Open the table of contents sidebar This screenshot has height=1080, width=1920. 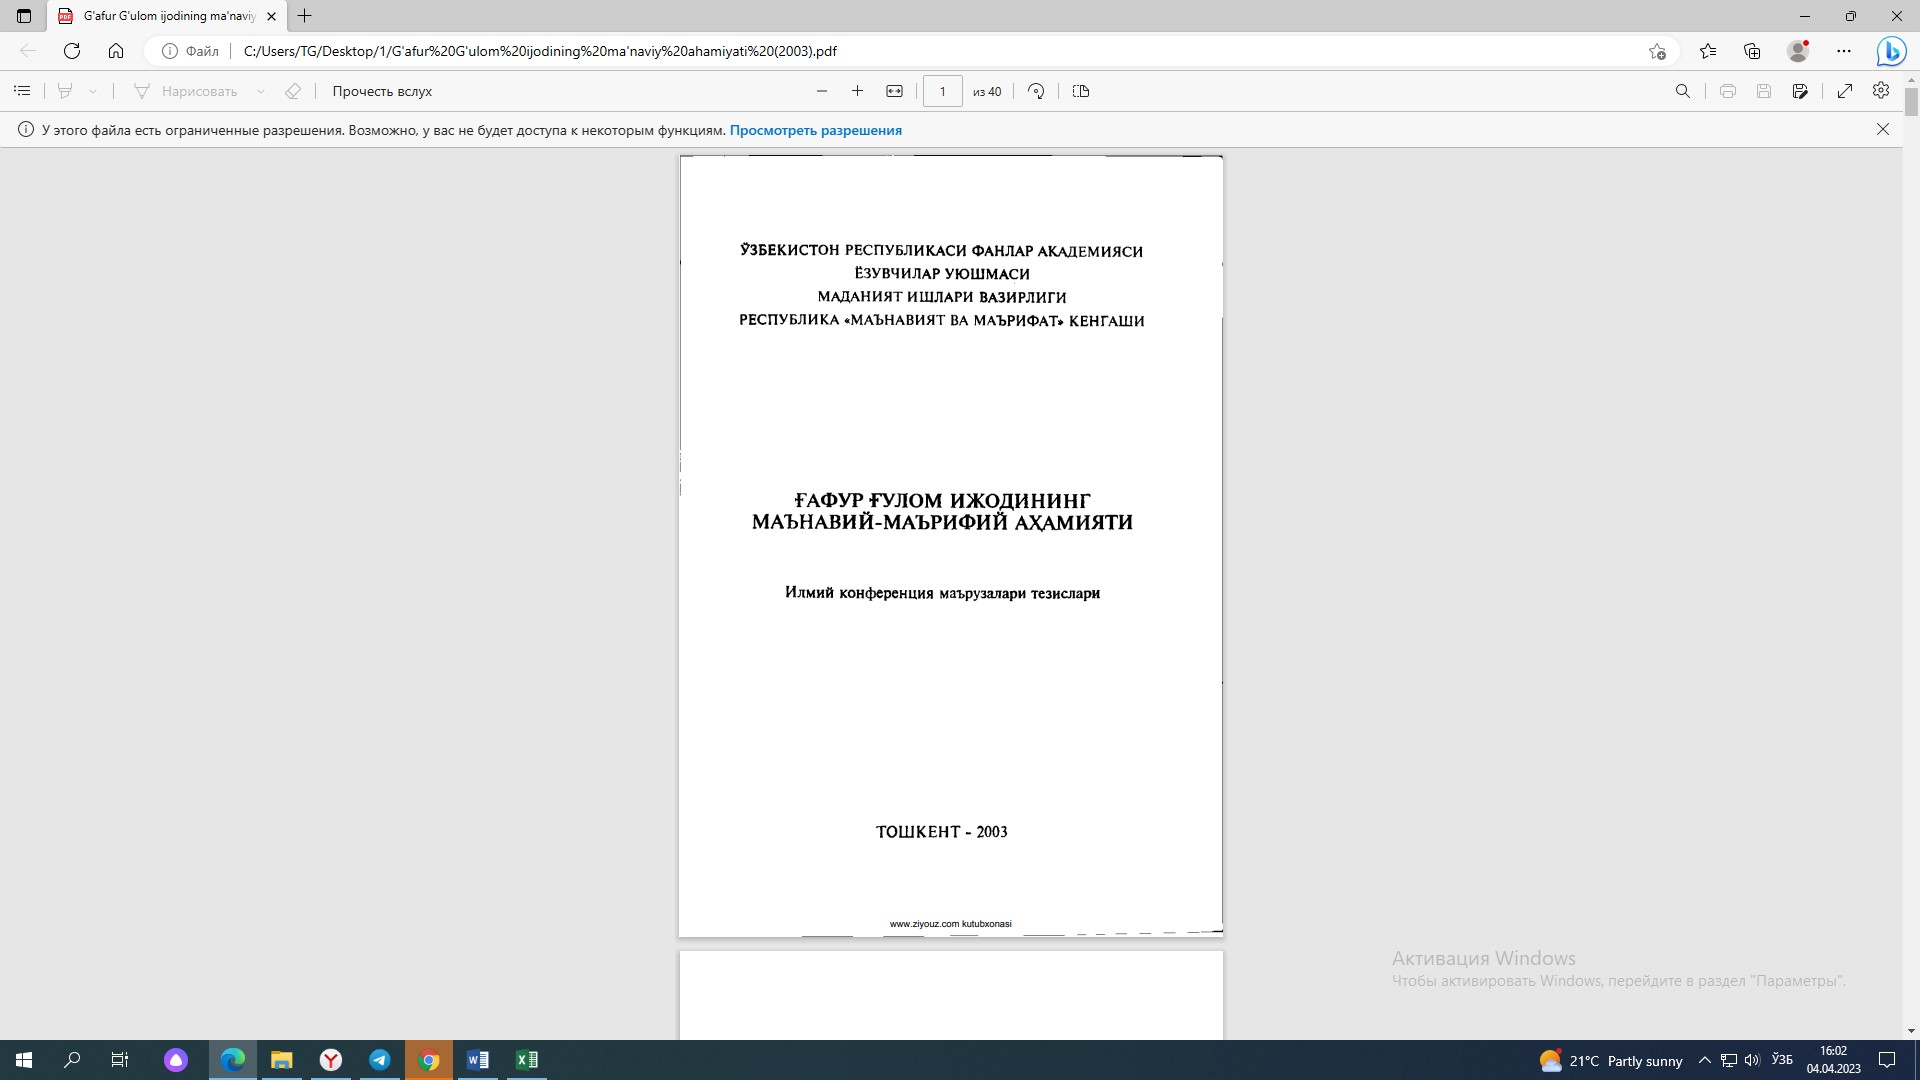tap(22, 91)
